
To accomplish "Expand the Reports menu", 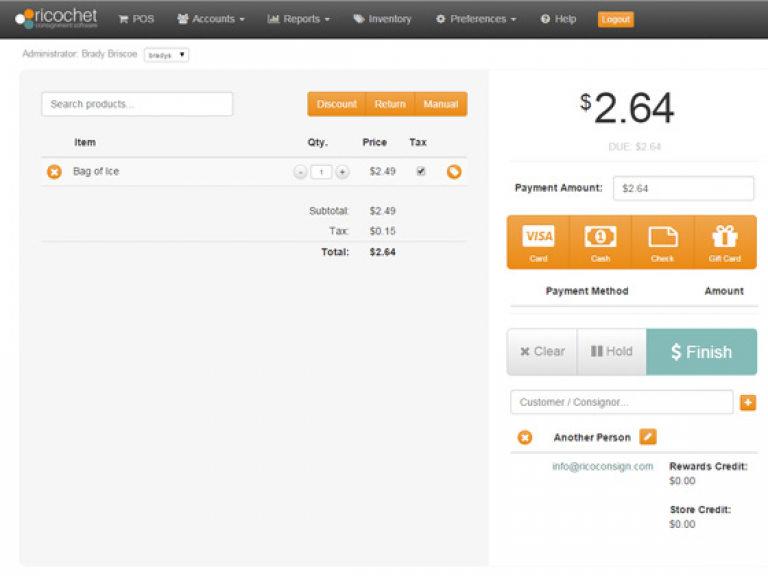I will [x=298, y=19].
